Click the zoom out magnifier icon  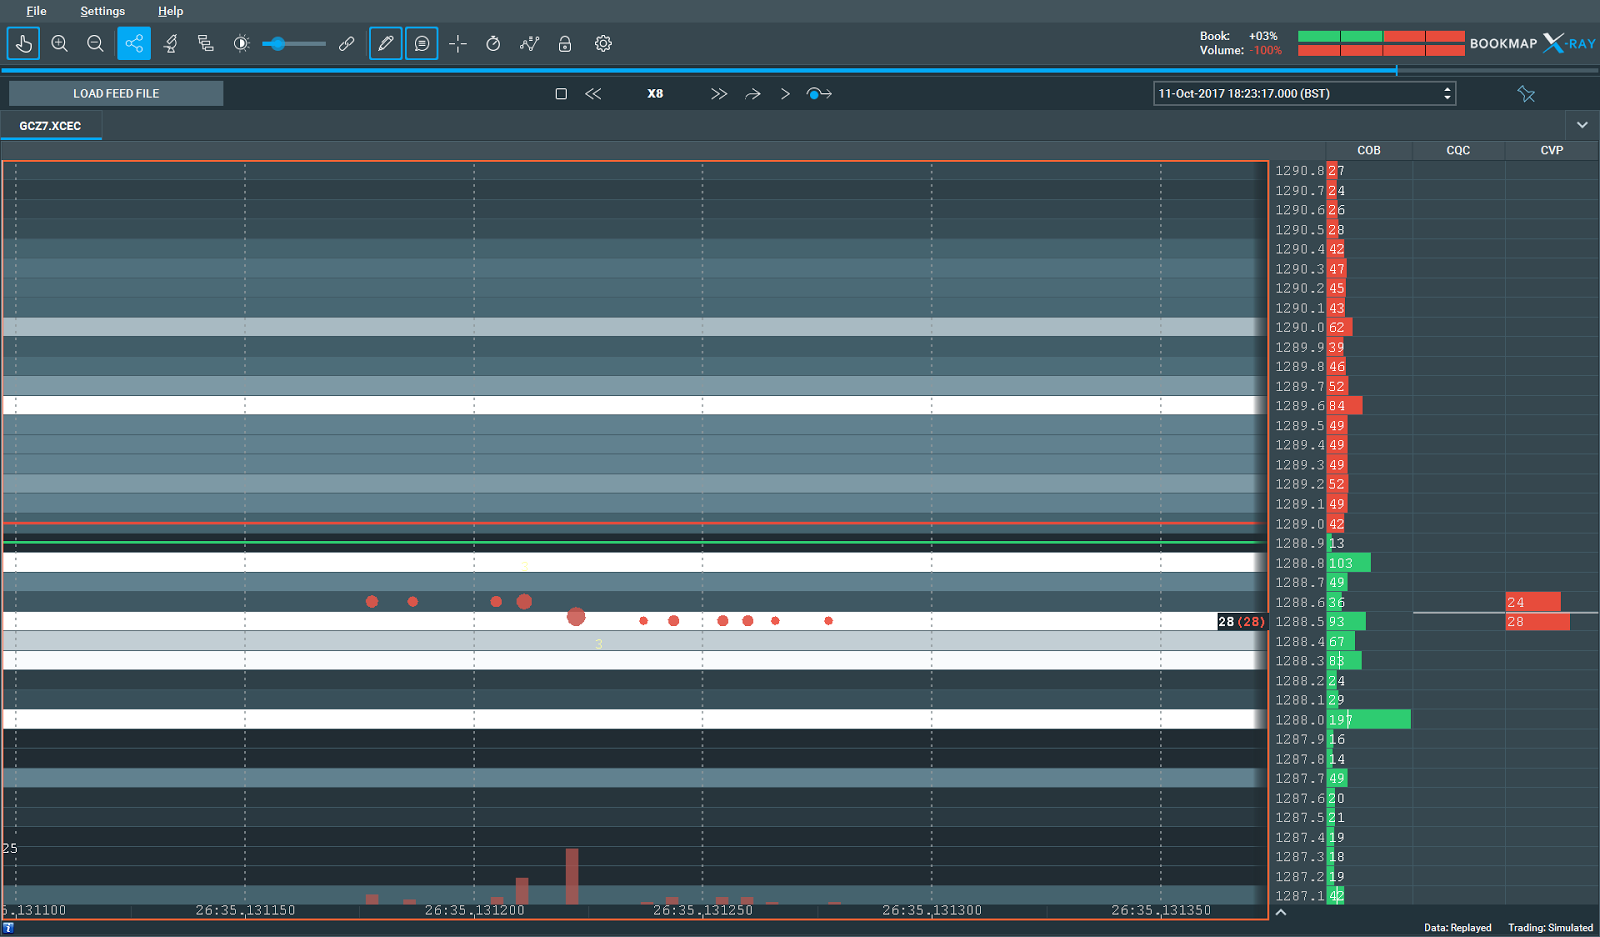click(95, 44)
